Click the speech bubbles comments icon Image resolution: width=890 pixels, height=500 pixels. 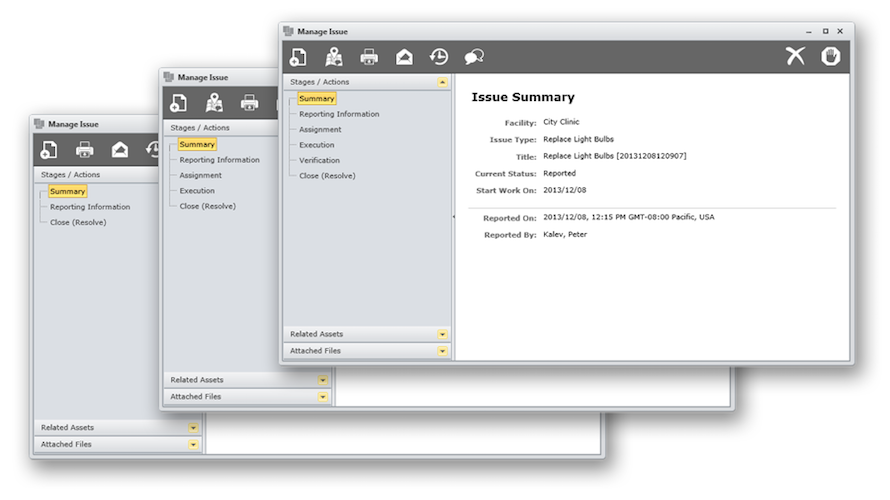tap(474, 57)
